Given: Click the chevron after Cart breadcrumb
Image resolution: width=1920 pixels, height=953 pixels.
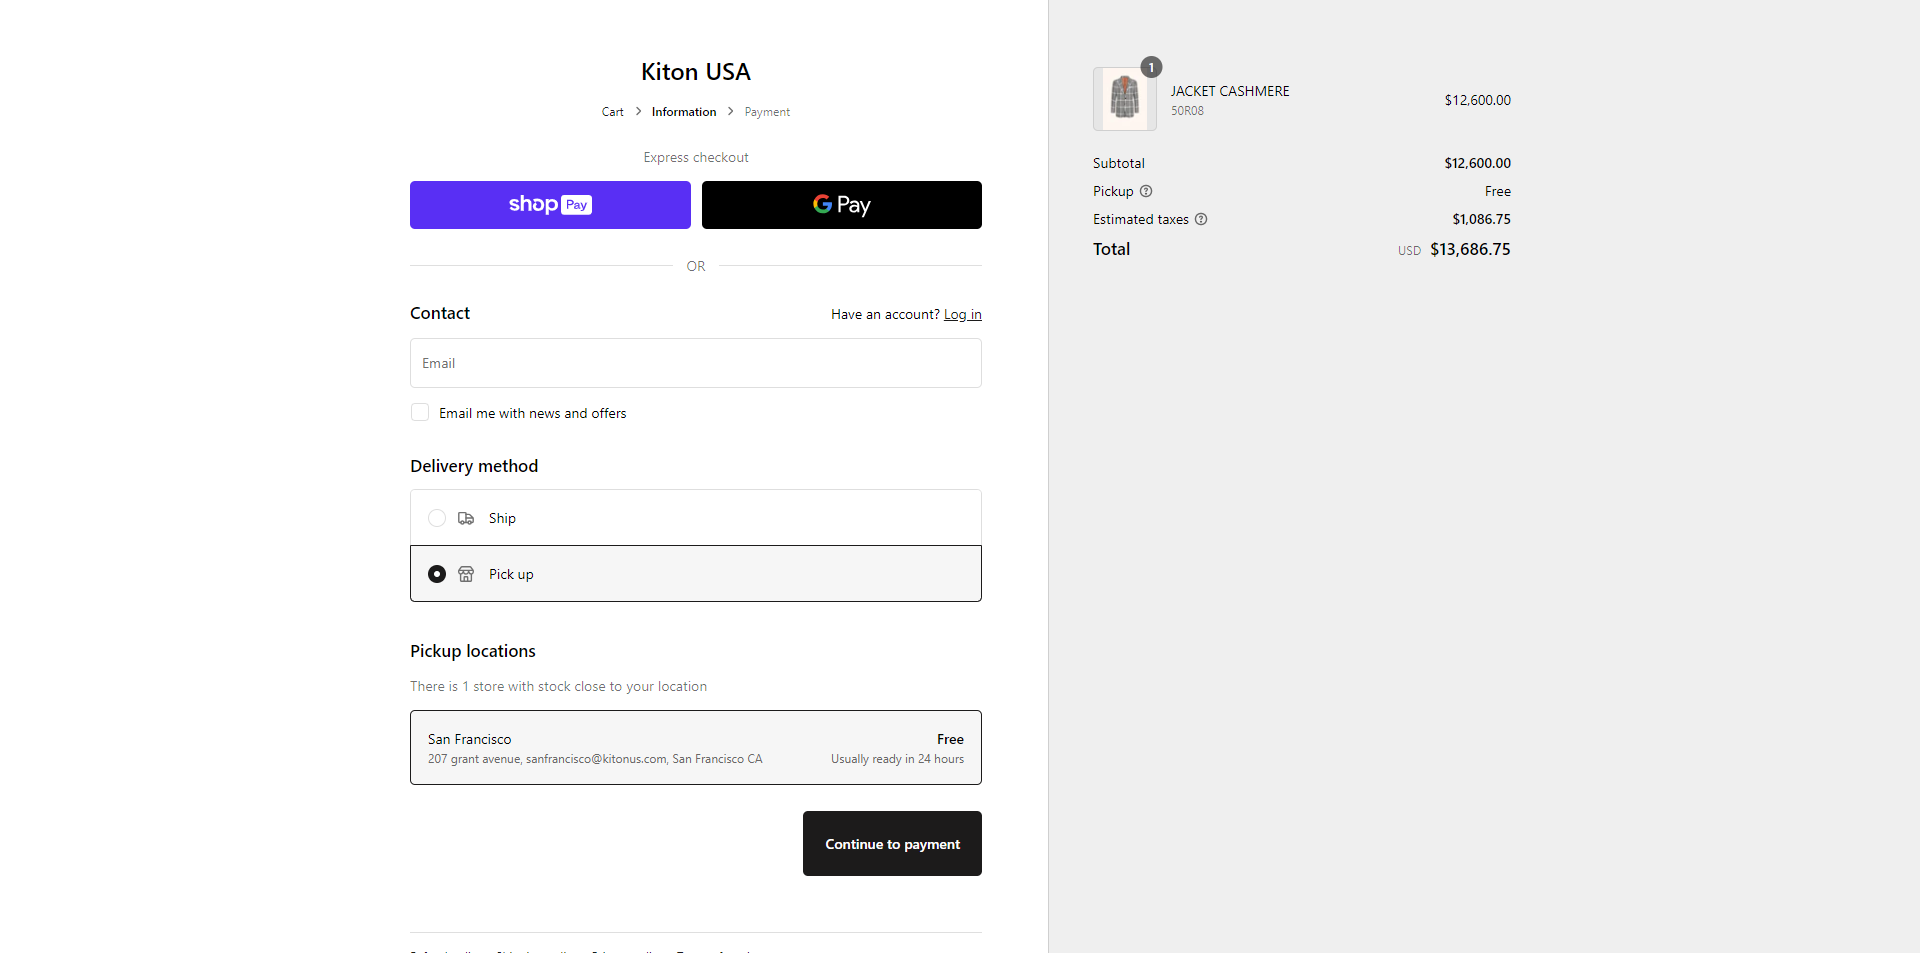Looking at the screenshot, I should click(x=638, y=111).
